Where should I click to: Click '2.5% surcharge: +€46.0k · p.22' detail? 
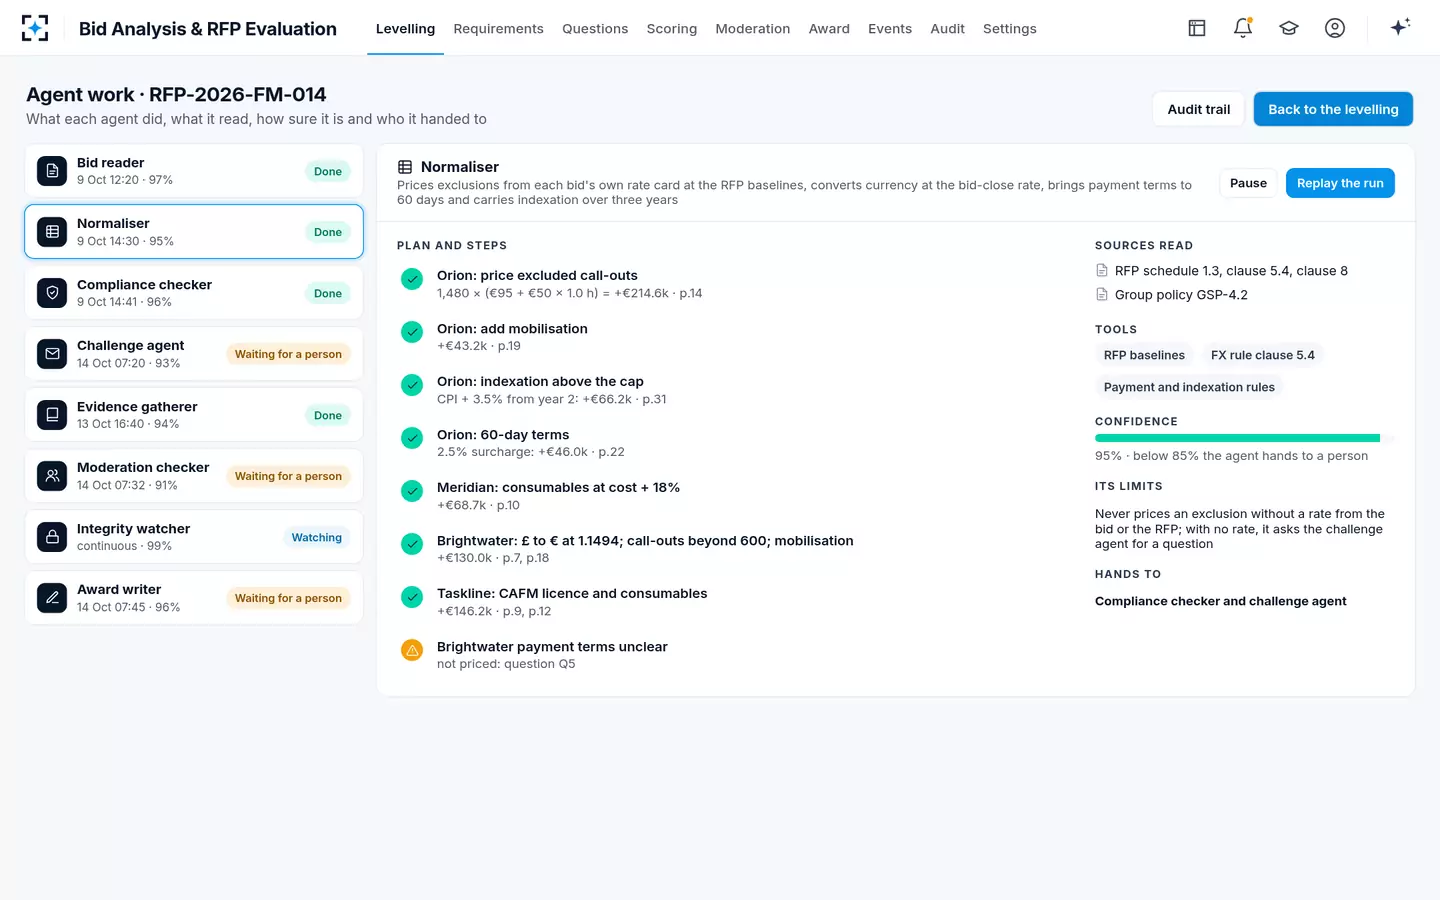[x=531, y=452]
